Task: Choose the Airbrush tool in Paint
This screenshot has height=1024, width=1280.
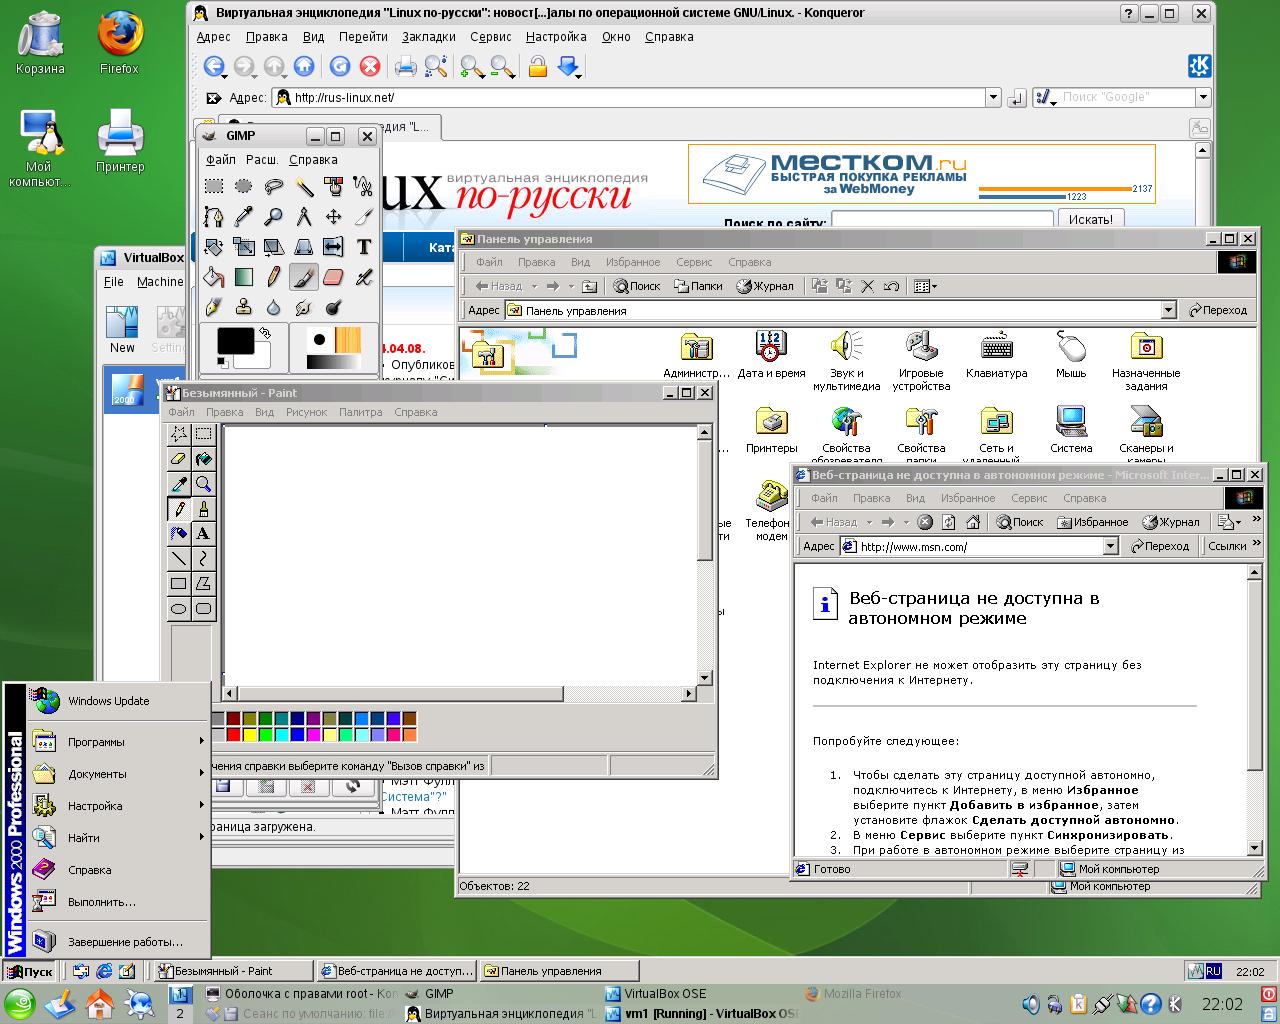Action: (179, 534)
